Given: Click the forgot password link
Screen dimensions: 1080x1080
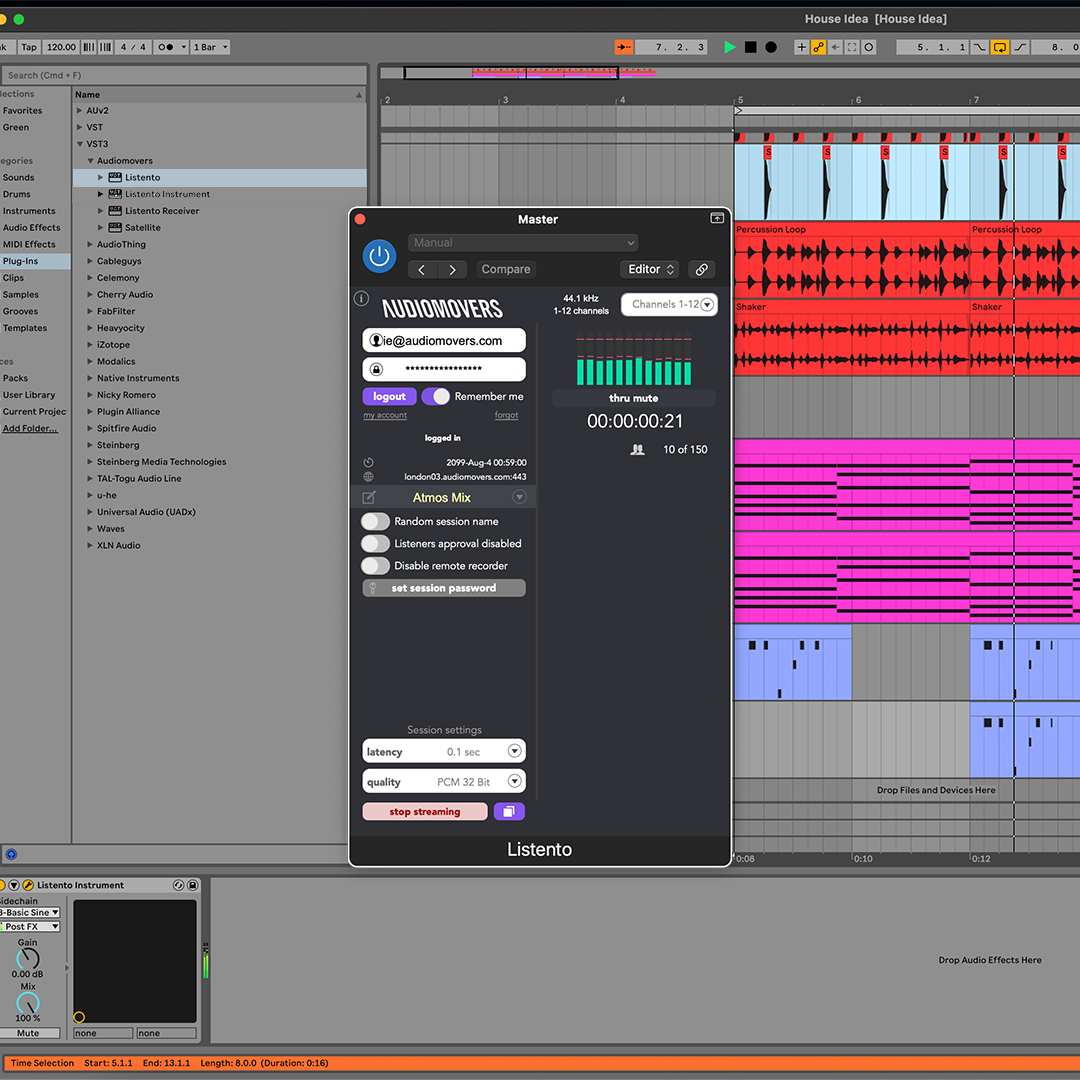Looking at the screenshot, I should tap(506, 415).
